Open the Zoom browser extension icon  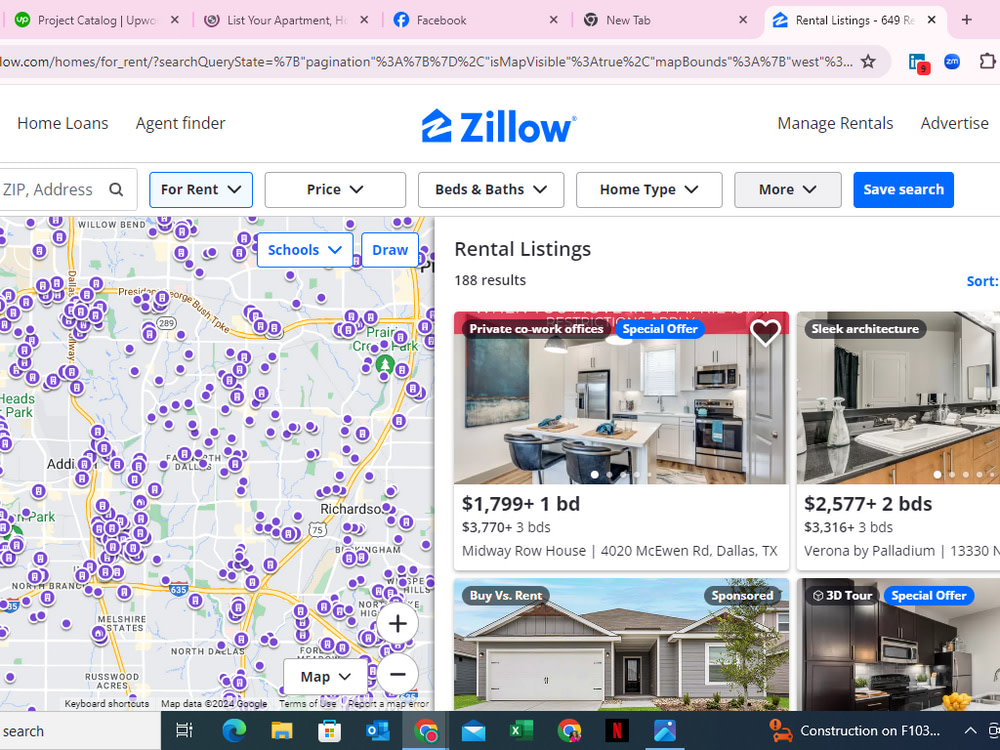pyautogui.click(x=952, y=61)
